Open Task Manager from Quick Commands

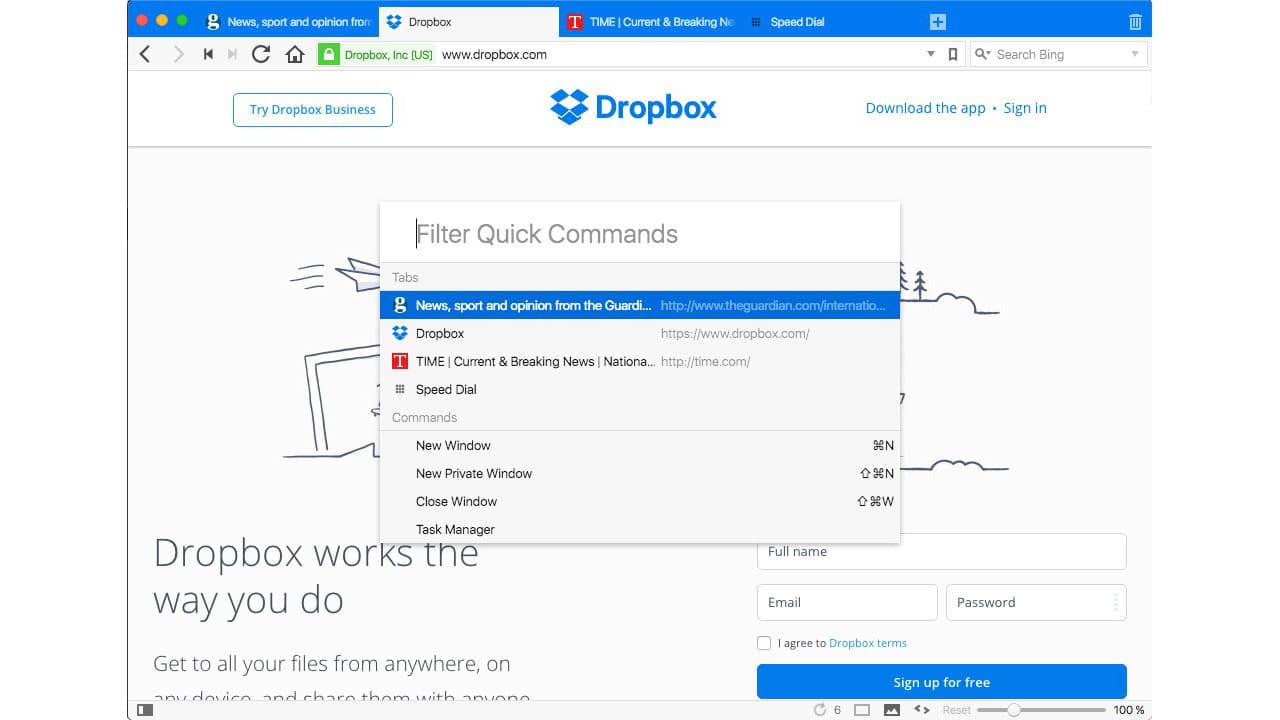(x=640, y=529)
